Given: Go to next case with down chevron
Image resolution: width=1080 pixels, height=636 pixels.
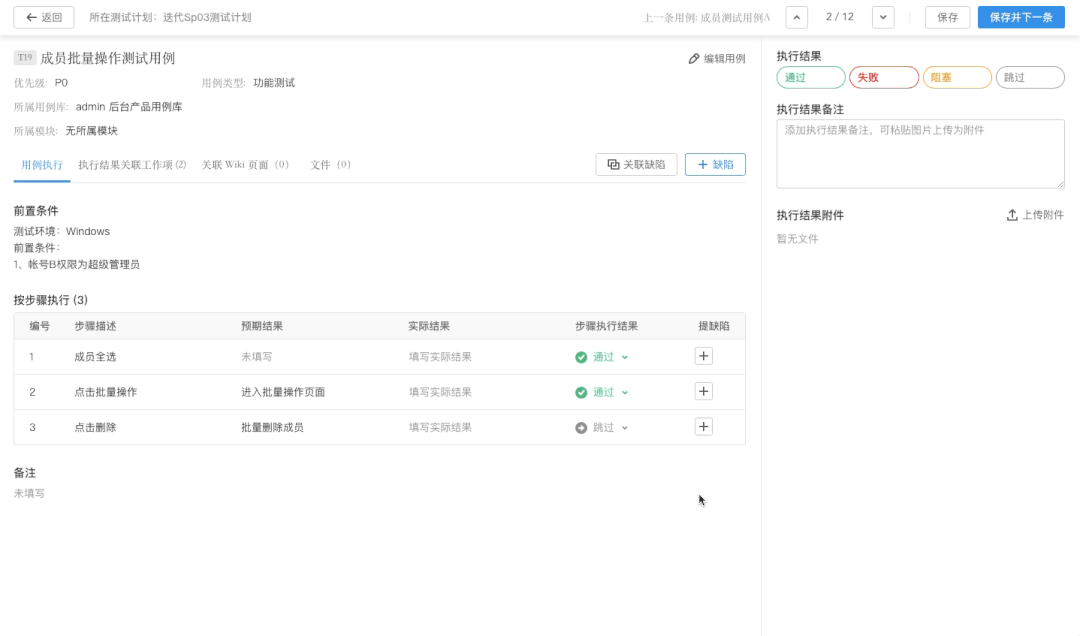Looking at the screenshot, I should click(x=883, y=17).
